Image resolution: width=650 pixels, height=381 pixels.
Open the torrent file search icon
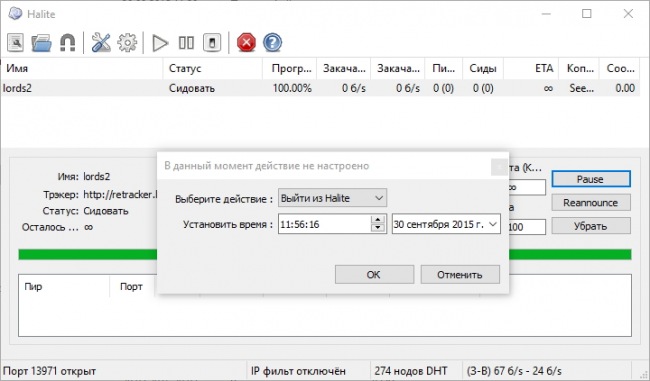coord(15,42)
